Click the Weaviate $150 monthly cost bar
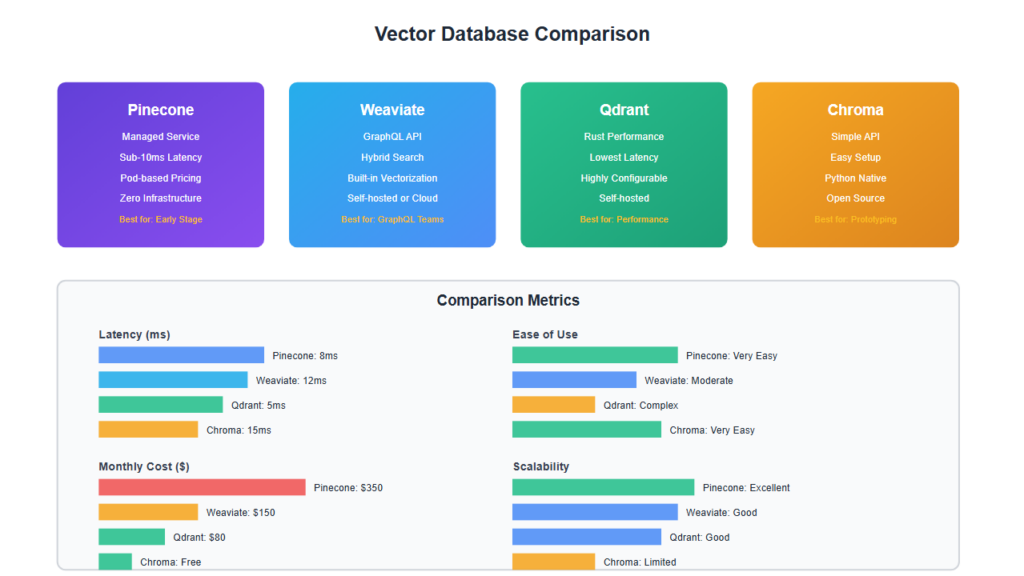The image size is (1024, 576). click(x=148, y=512)
